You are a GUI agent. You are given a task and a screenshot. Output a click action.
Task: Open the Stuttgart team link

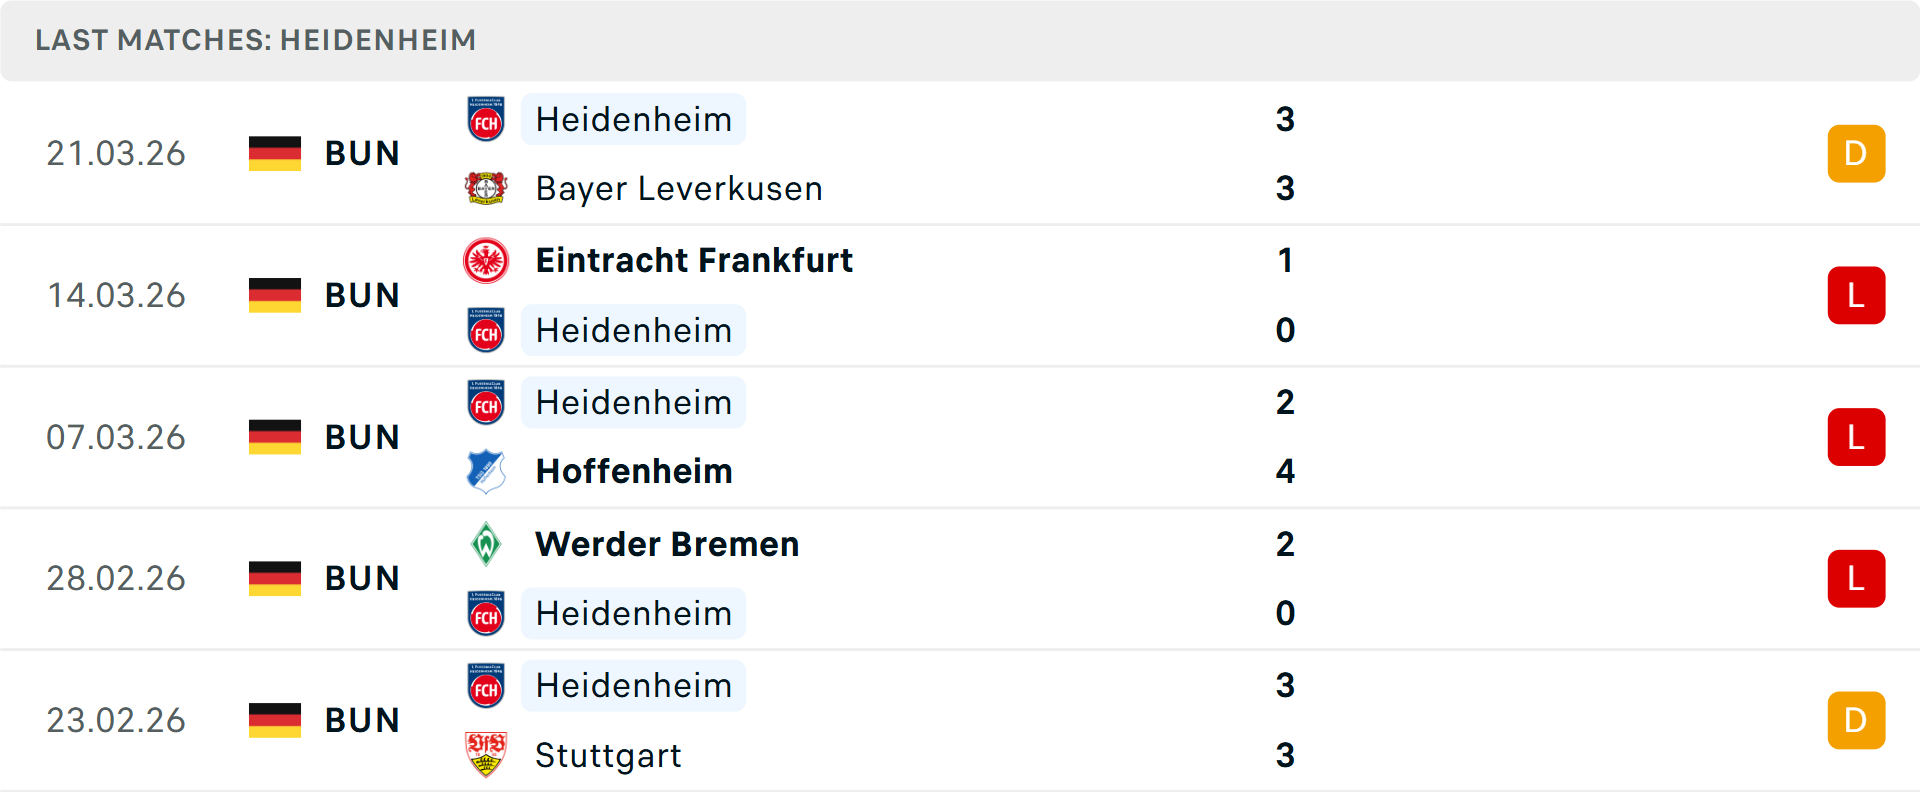coord(608,756)
